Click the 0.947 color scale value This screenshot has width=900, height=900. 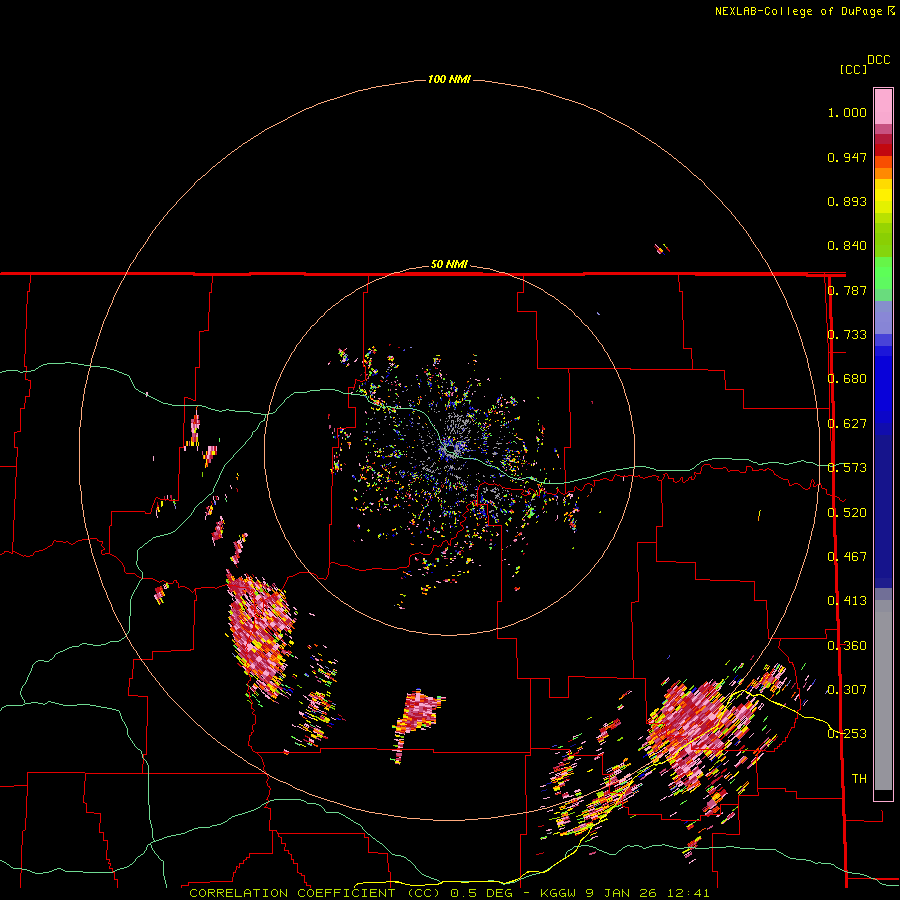(847, 157)
